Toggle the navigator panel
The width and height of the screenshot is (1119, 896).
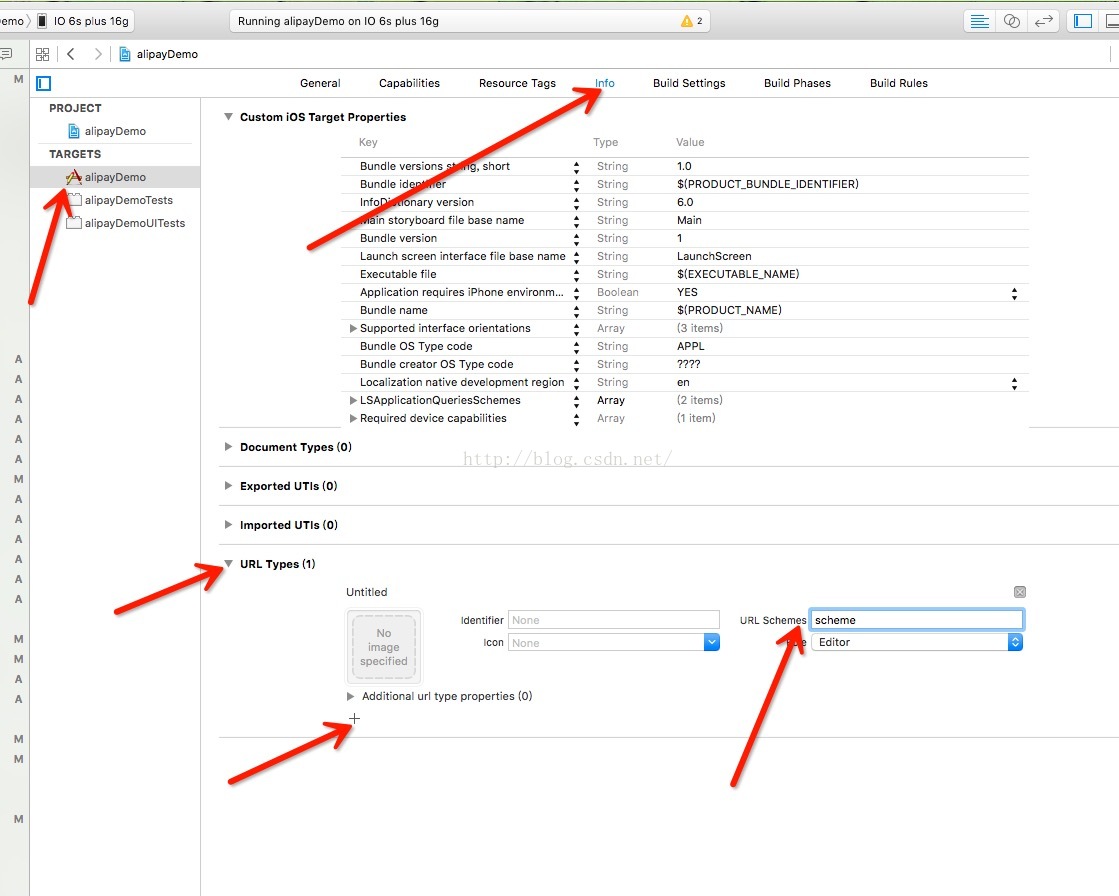[1083, 21]
